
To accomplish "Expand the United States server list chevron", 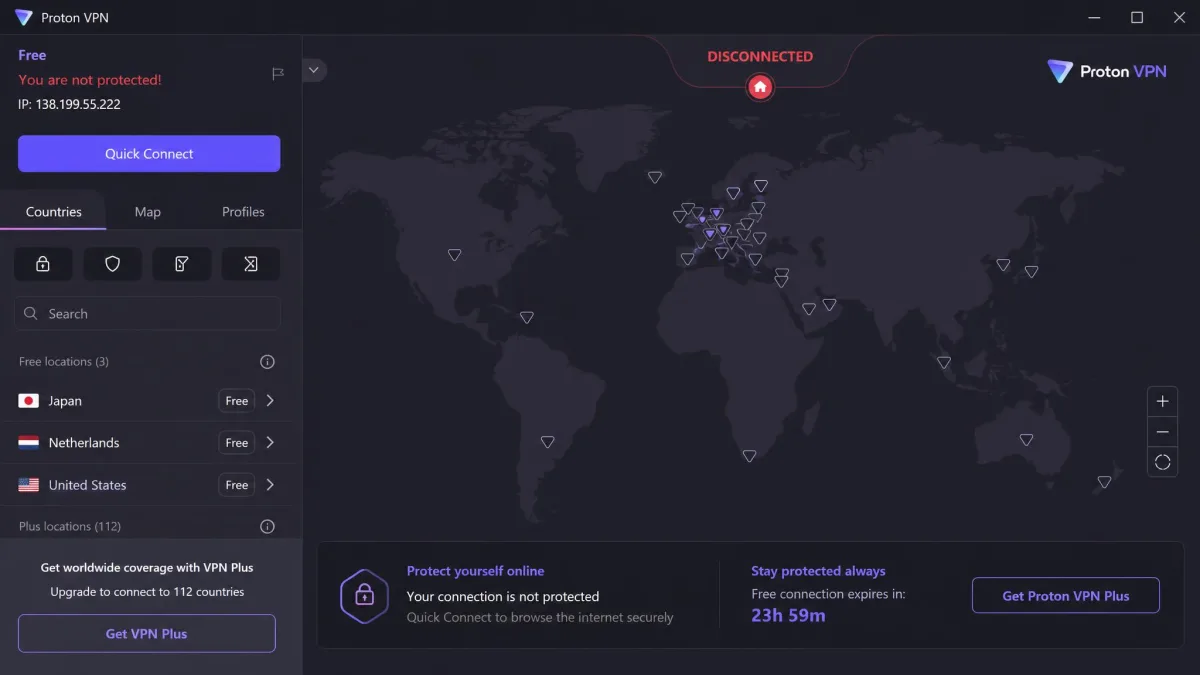I will click(x=270, y=485).
